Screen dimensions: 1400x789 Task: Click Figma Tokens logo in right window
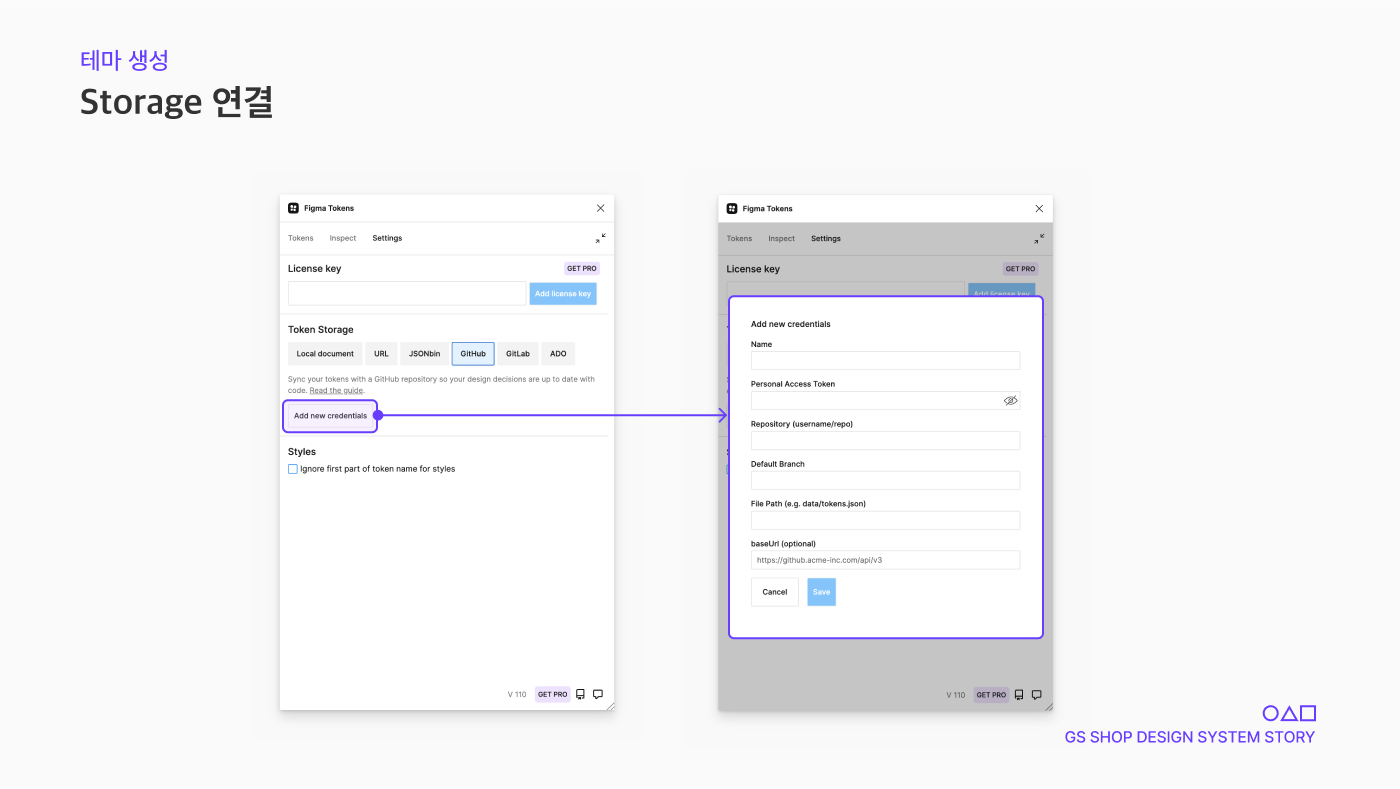[x=732, y=208]
